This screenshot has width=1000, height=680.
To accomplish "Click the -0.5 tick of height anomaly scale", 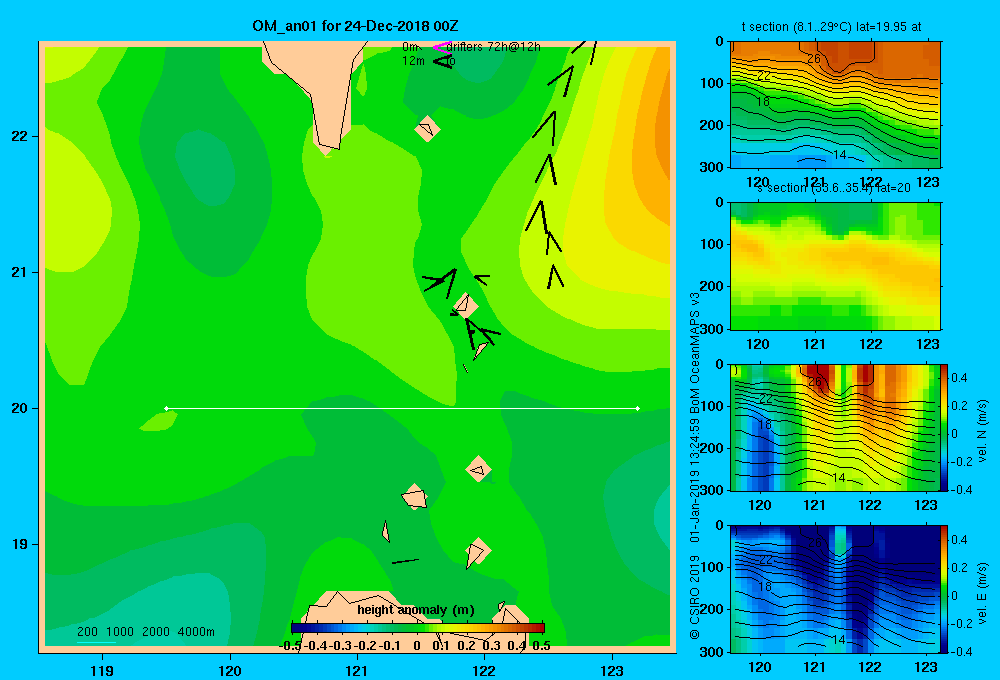I will click(290, 646).
